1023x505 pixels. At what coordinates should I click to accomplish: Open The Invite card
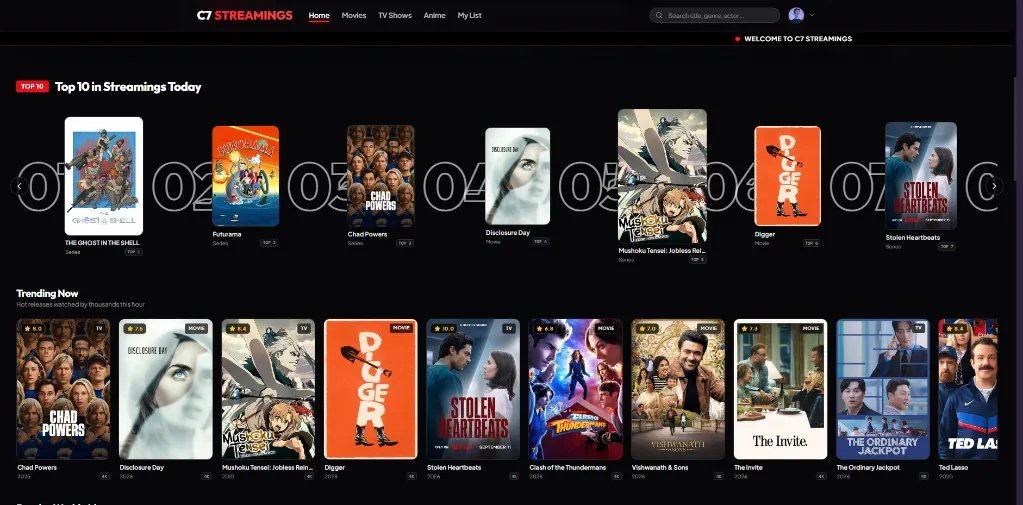(780, 389)
